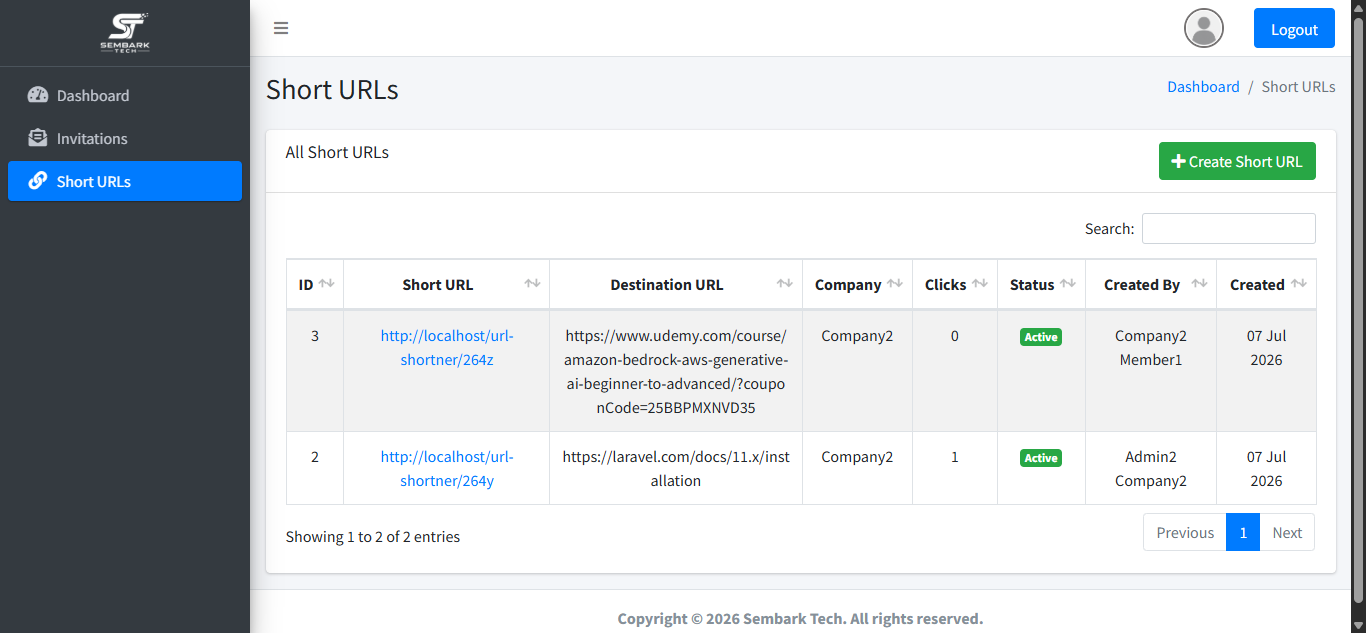Click the 07 Jul 2026 date in row 2

point(1266,469)
